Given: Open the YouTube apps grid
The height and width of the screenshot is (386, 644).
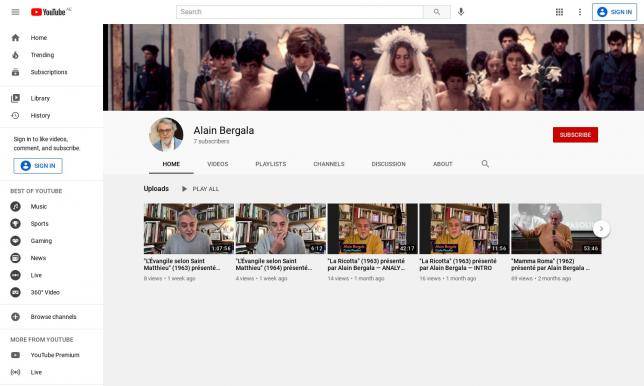Looking at the screenshot, I should tap(559, 12).
